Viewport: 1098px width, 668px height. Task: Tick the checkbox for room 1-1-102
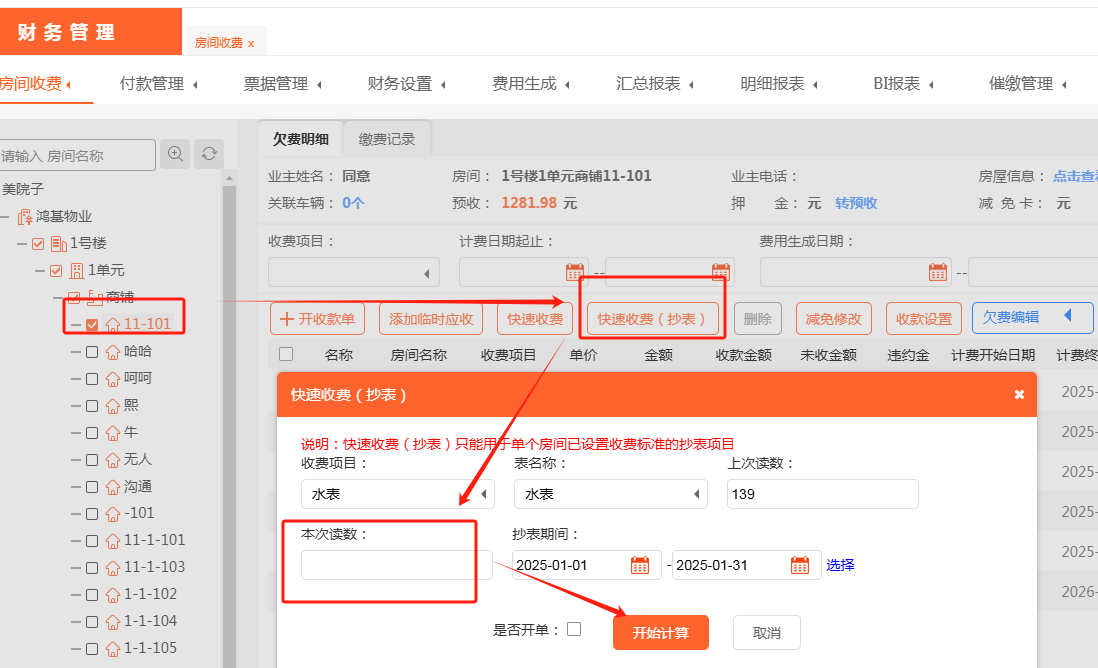[x=92, y=594]
